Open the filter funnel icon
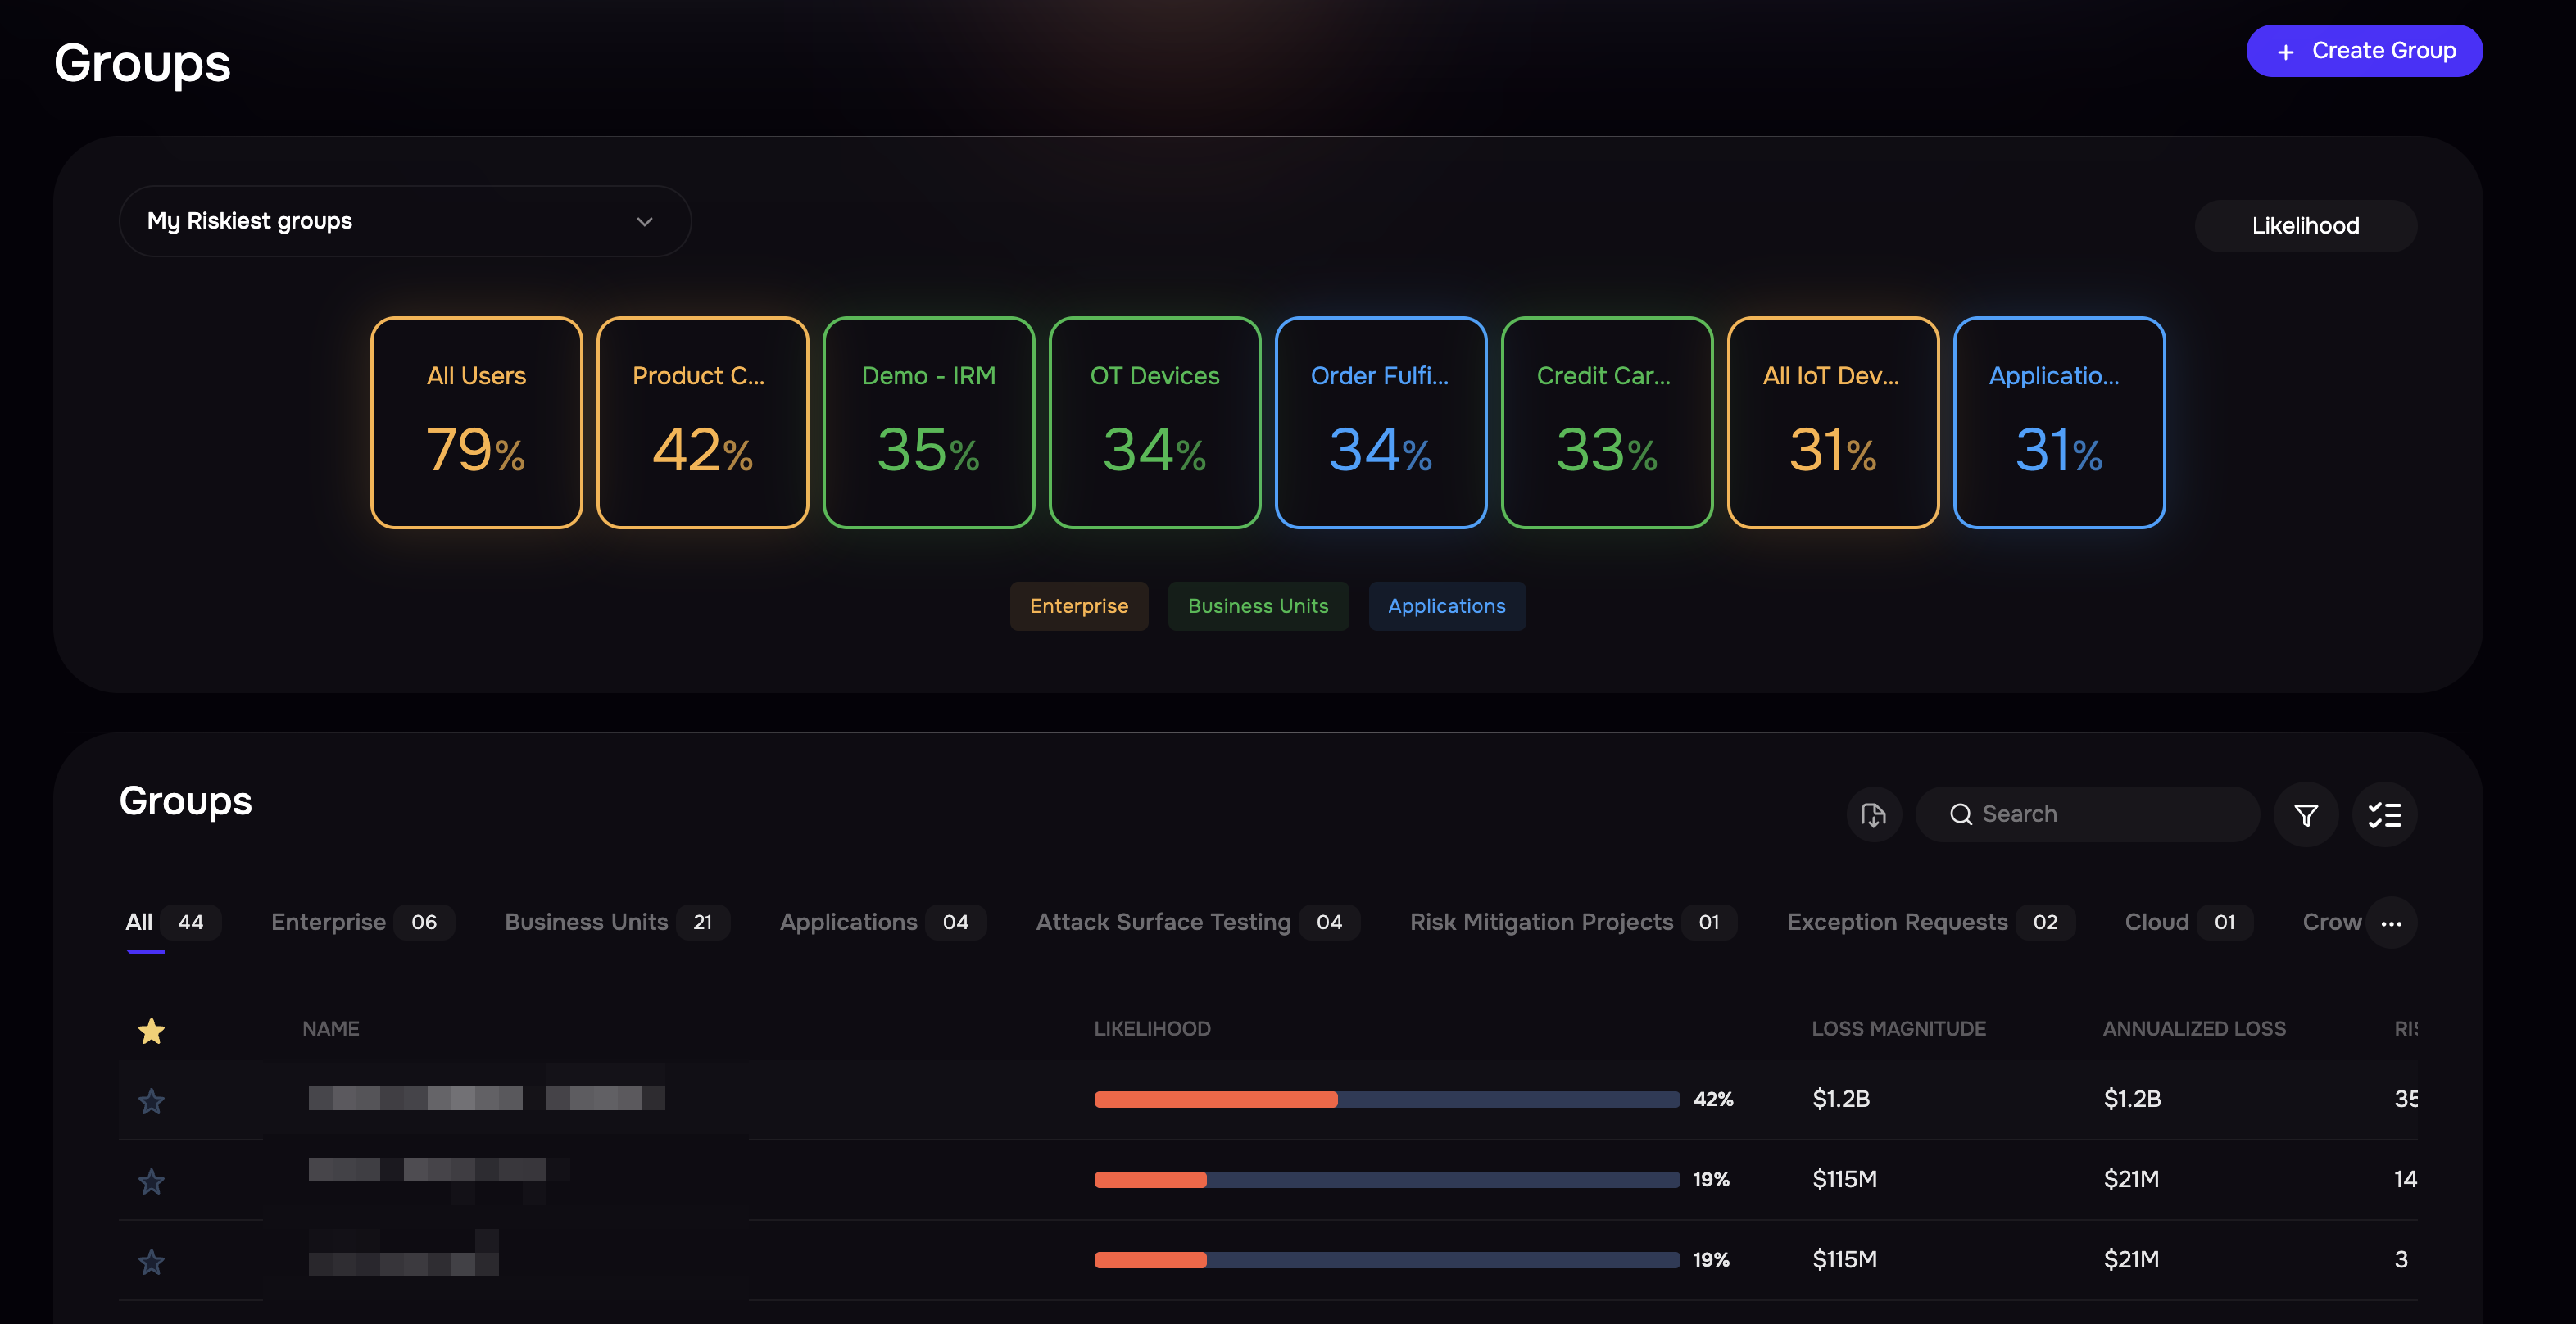 tap(2305, 815)
